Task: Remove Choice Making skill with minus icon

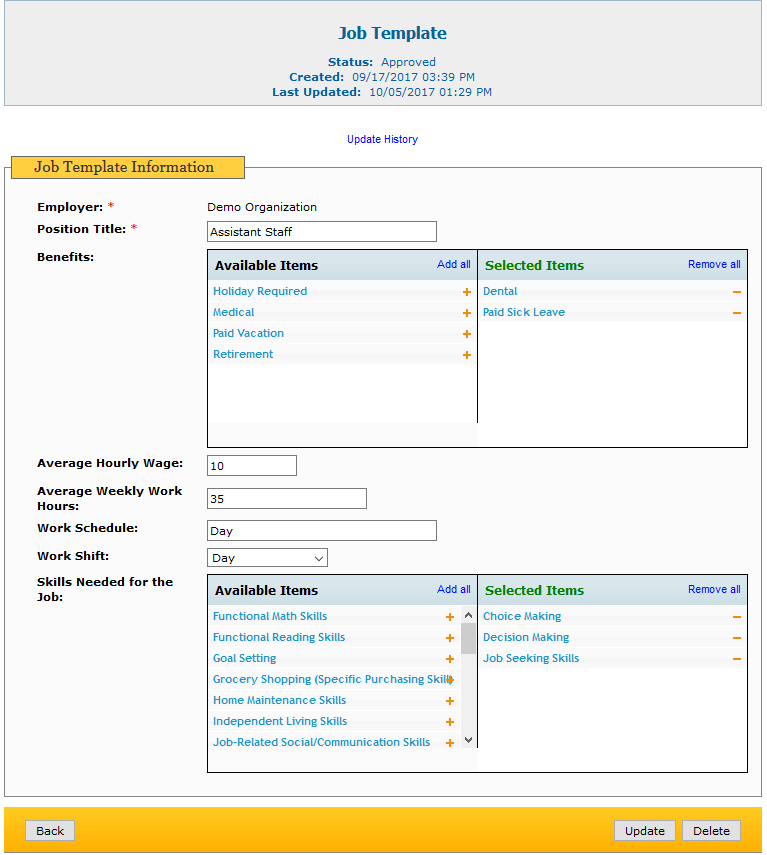Action: pyautogui.click(x=736, y=617)
